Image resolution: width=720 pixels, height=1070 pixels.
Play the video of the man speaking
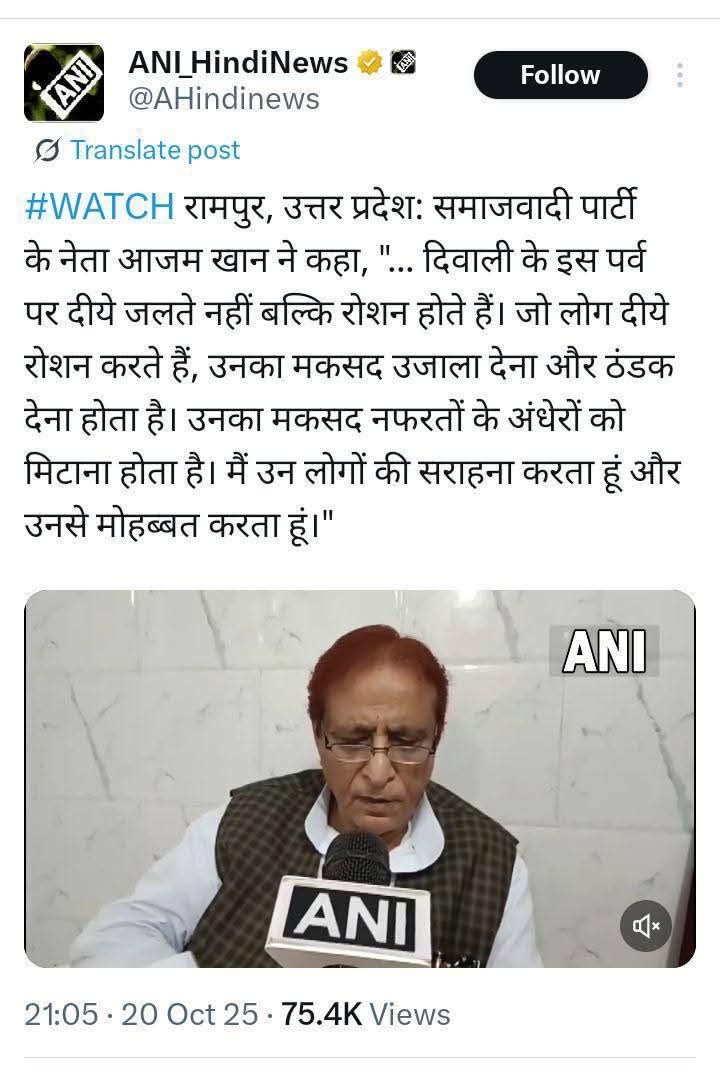[x=360, y=779]
